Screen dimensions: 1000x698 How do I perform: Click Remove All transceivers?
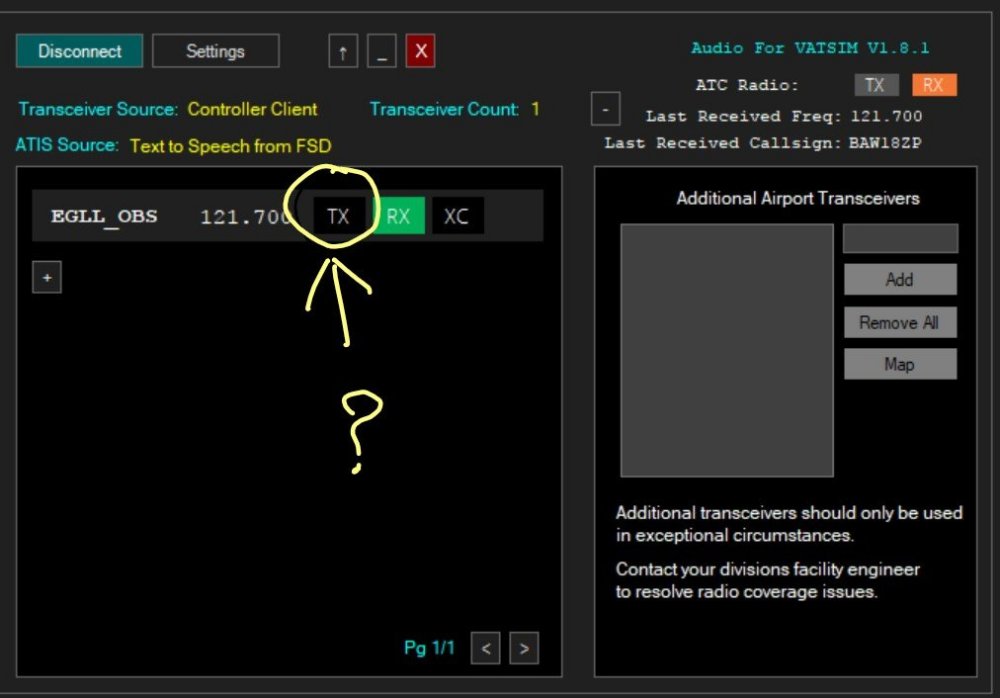[900, 322]
